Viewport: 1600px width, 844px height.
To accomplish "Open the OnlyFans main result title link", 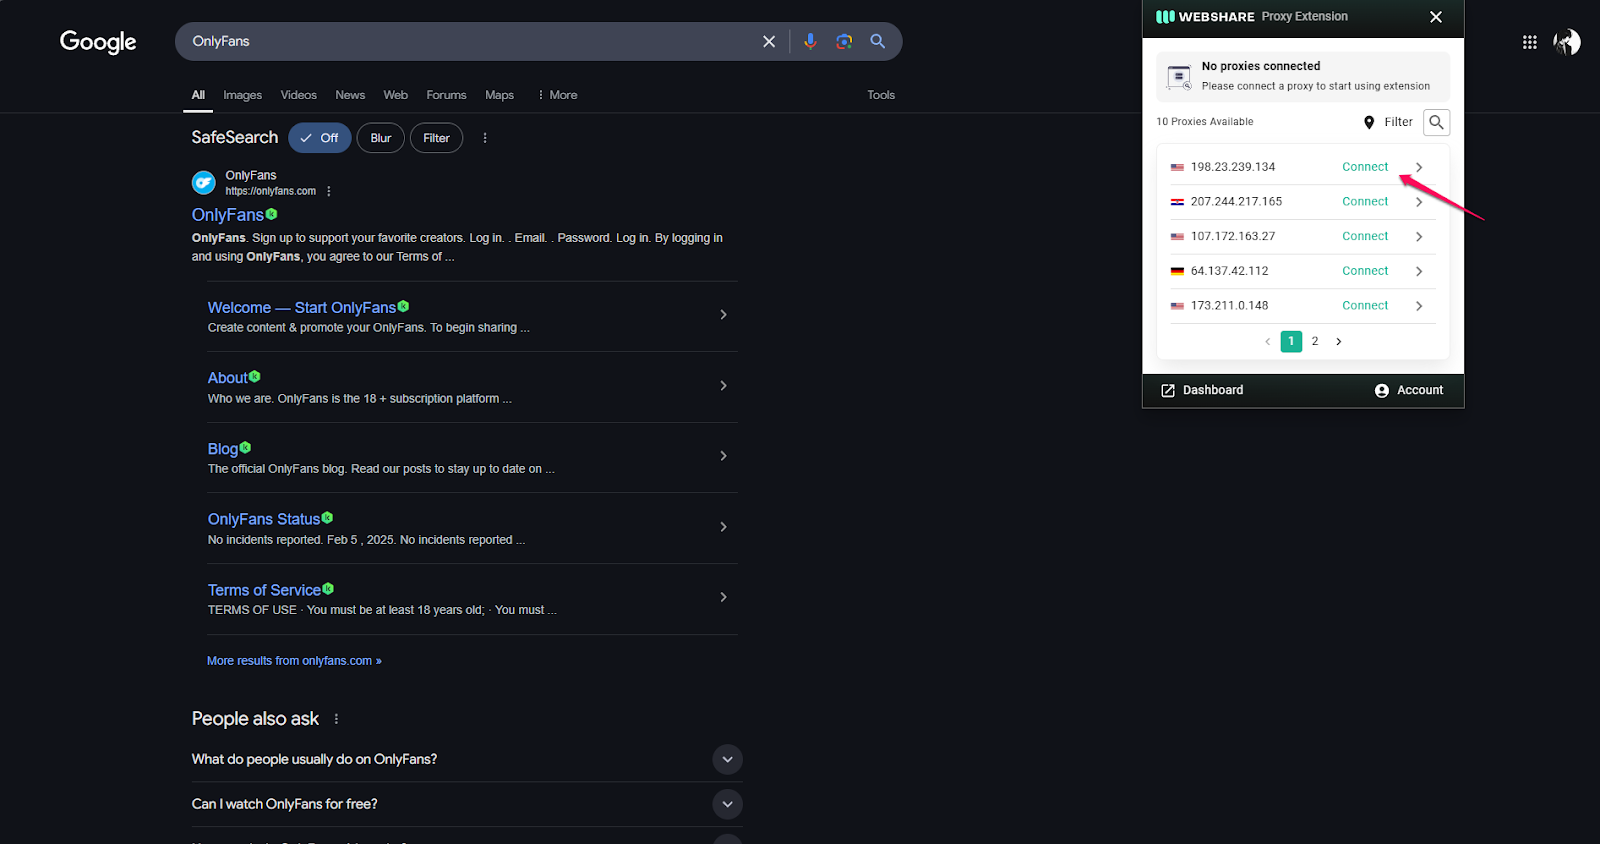I will pos(228,215).
